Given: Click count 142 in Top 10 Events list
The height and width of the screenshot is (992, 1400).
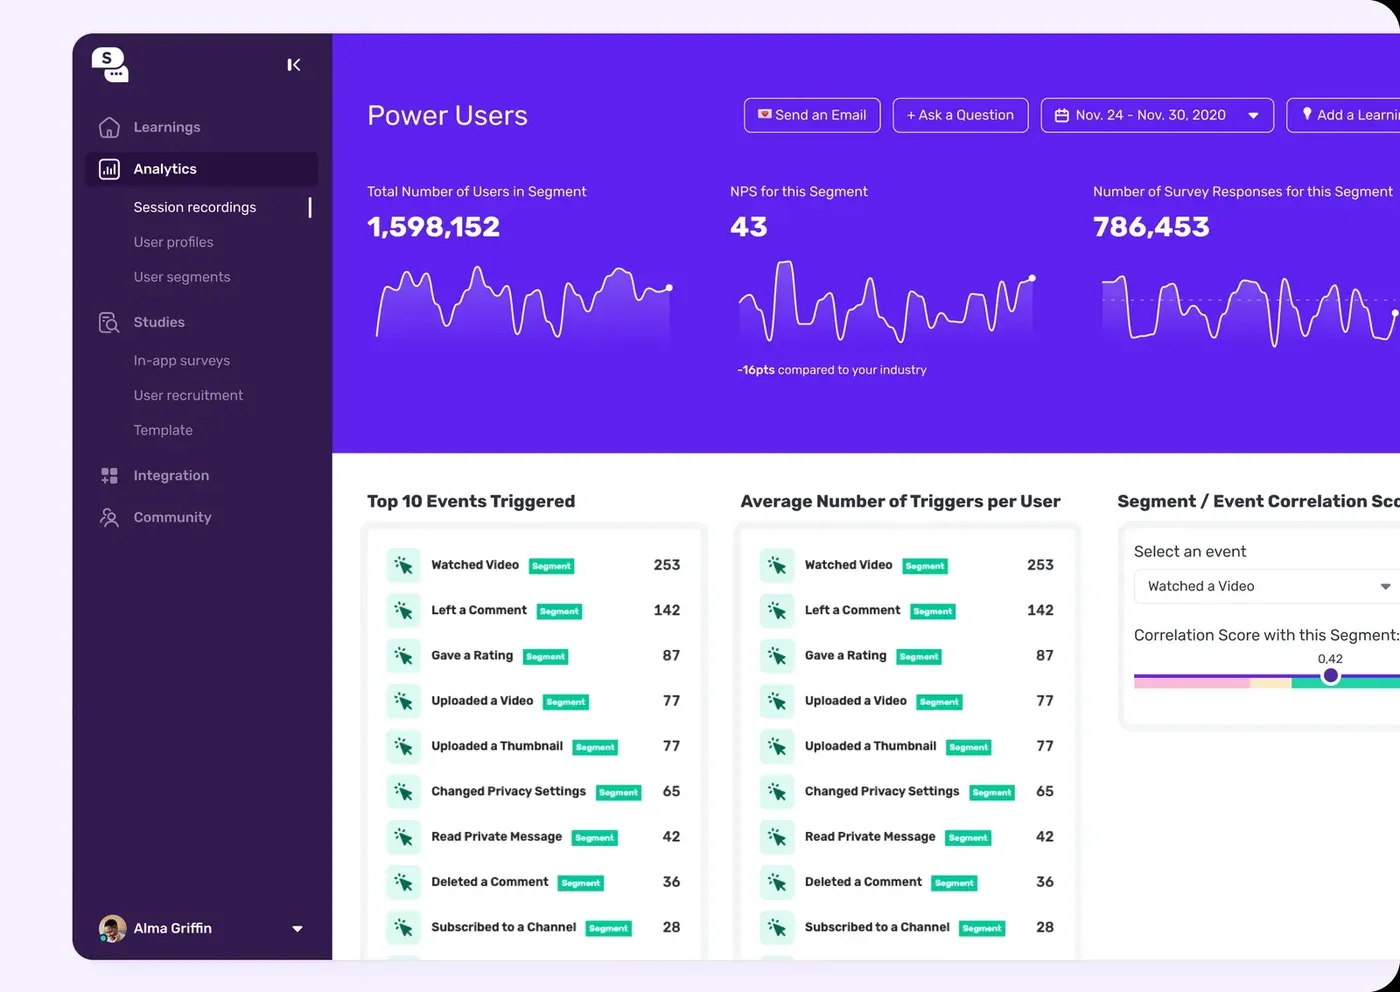Looking at the screenshot, I should 667,611.
